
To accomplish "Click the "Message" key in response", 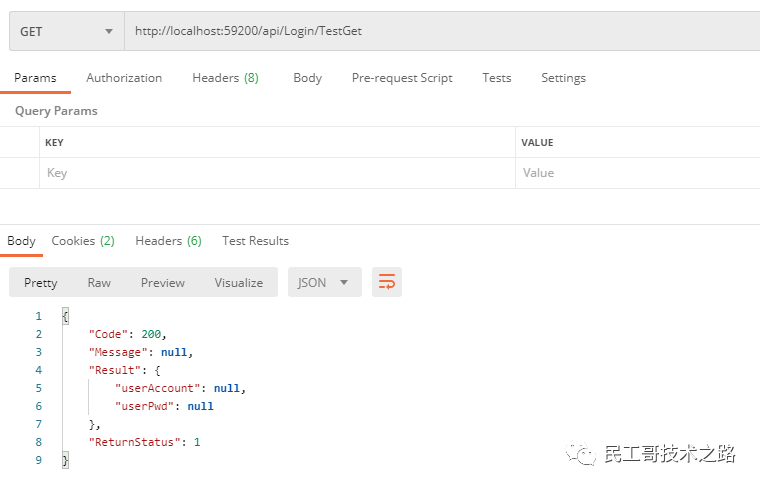I will point(118,352).
